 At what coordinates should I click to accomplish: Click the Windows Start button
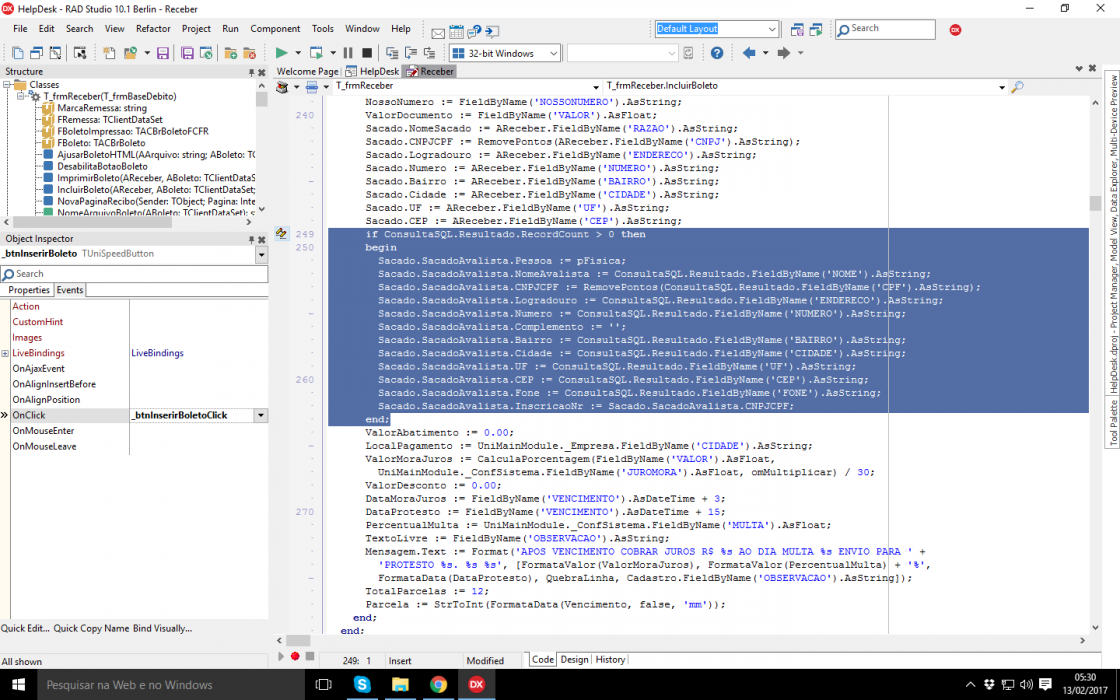click(19, 684)
